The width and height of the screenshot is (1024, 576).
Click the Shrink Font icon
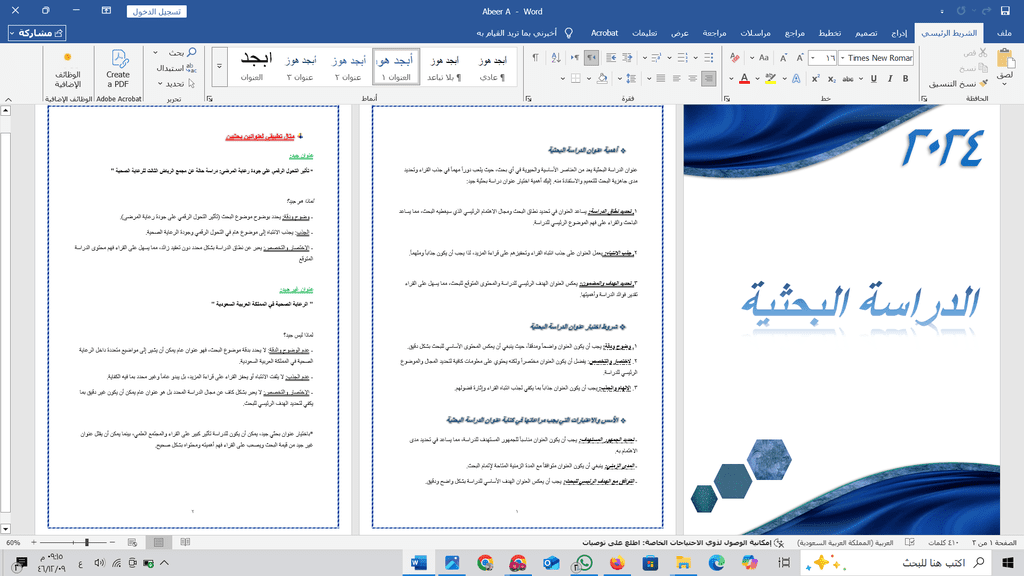tap(784, 58)
